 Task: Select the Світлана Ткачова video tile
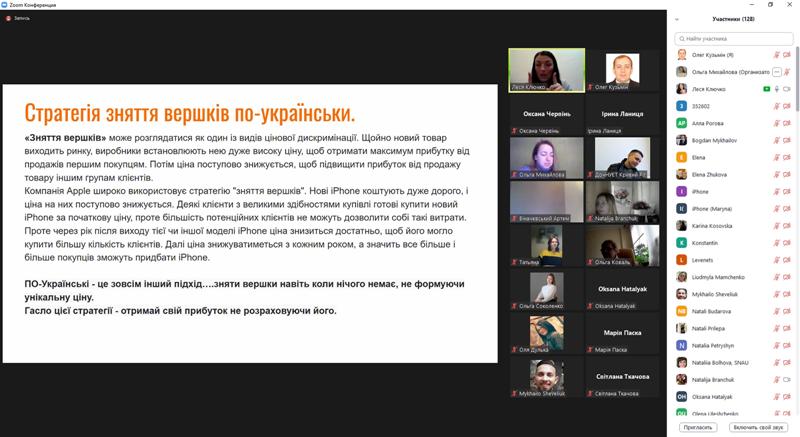coord(622,377)
